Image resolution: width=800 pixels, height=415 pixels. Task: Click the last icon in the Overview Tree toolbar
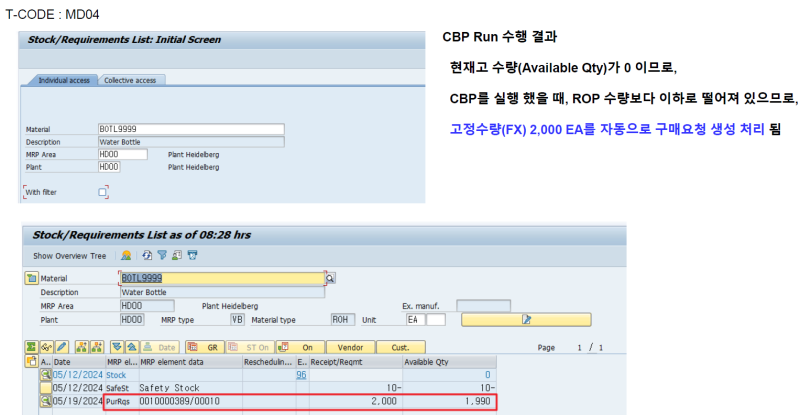tap(192, 255)
